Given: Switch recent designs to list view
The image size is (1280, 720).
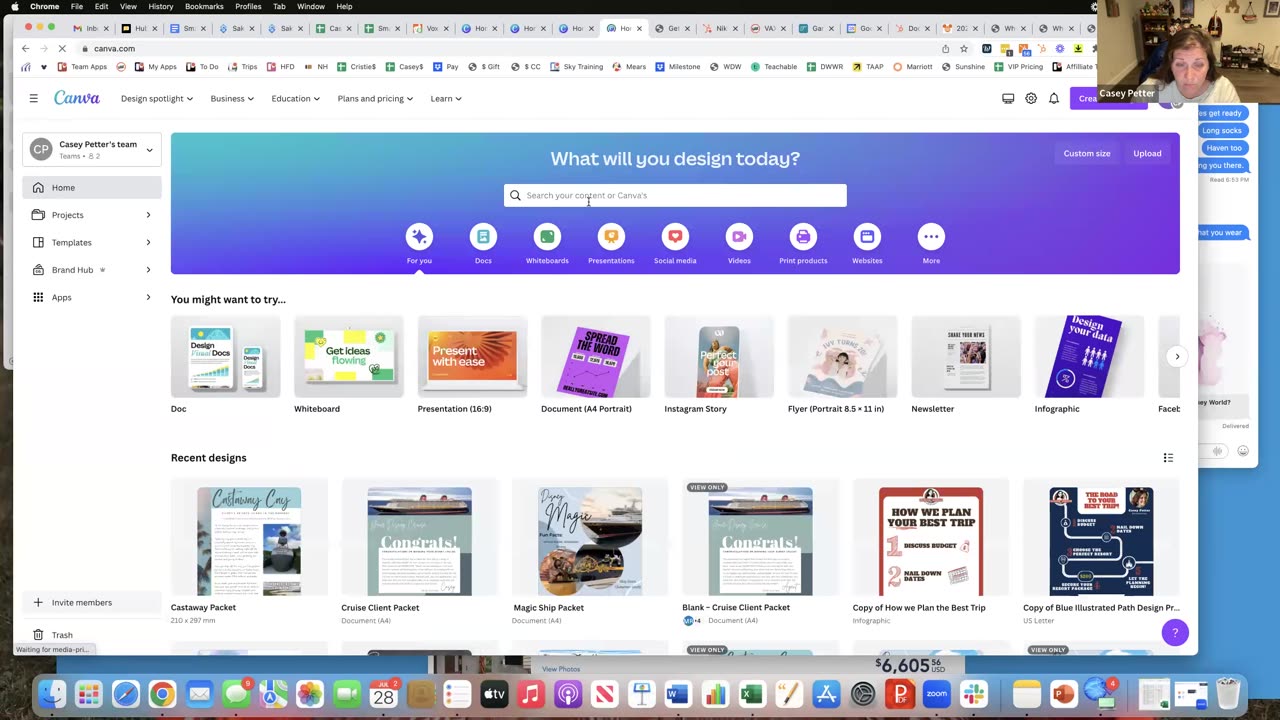Looking at the screenshot, I should point(1168,458).
